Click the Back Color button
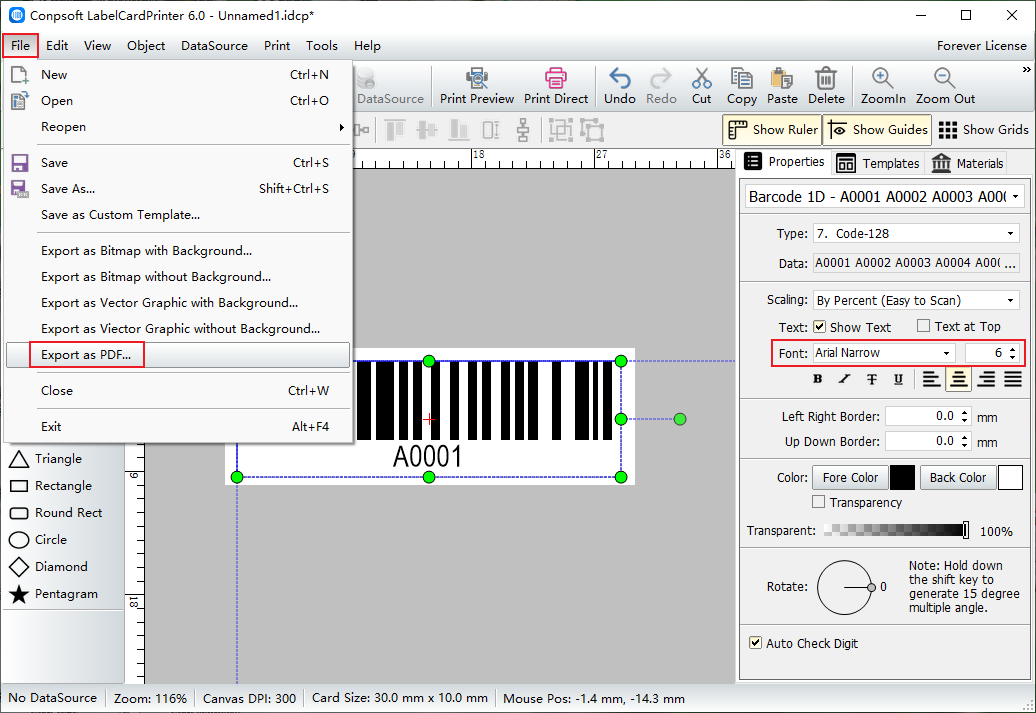This screenshot has width=1036, height=713. (x=957, y=478)
